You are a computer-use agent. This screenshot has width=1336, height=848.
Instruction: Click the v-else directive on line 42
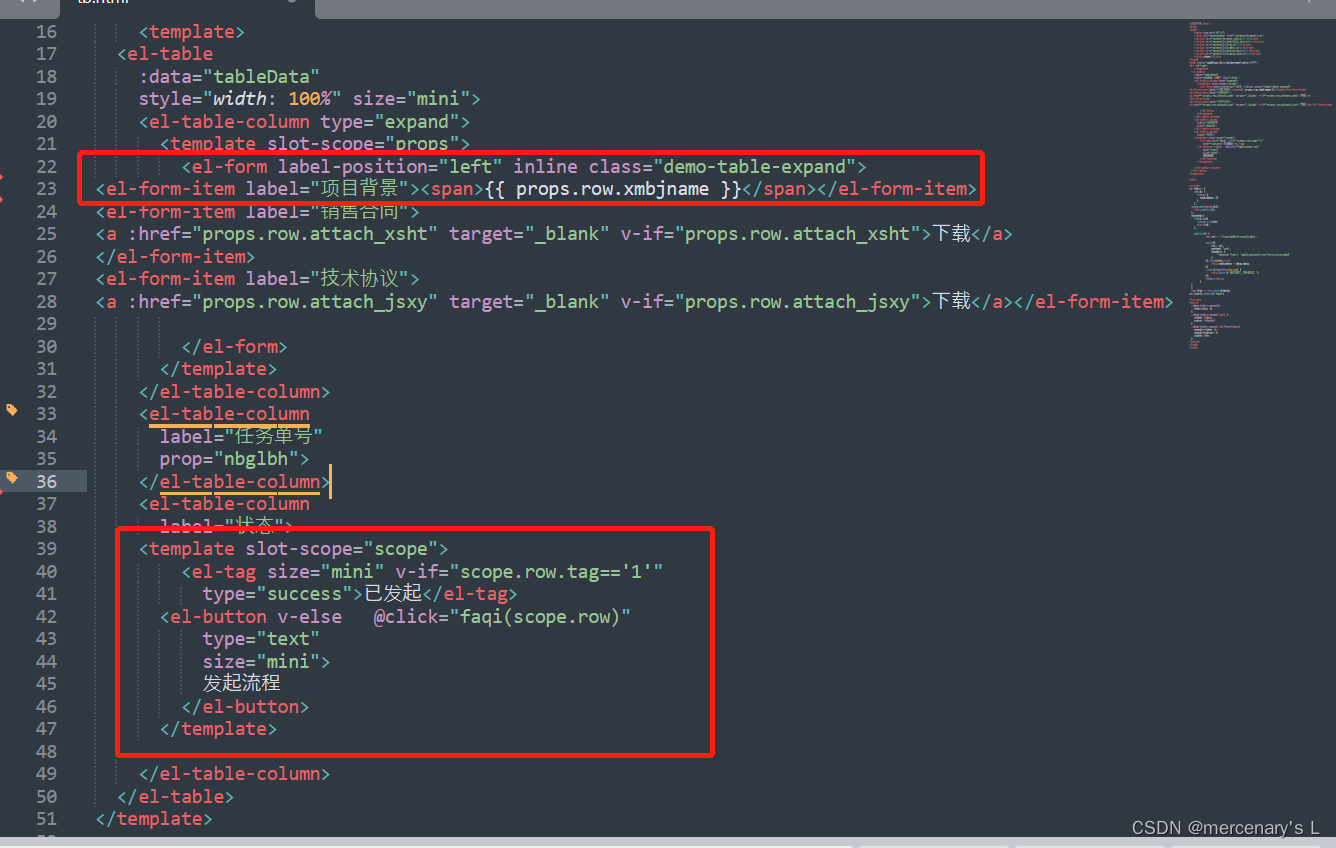tap(309, 616)
